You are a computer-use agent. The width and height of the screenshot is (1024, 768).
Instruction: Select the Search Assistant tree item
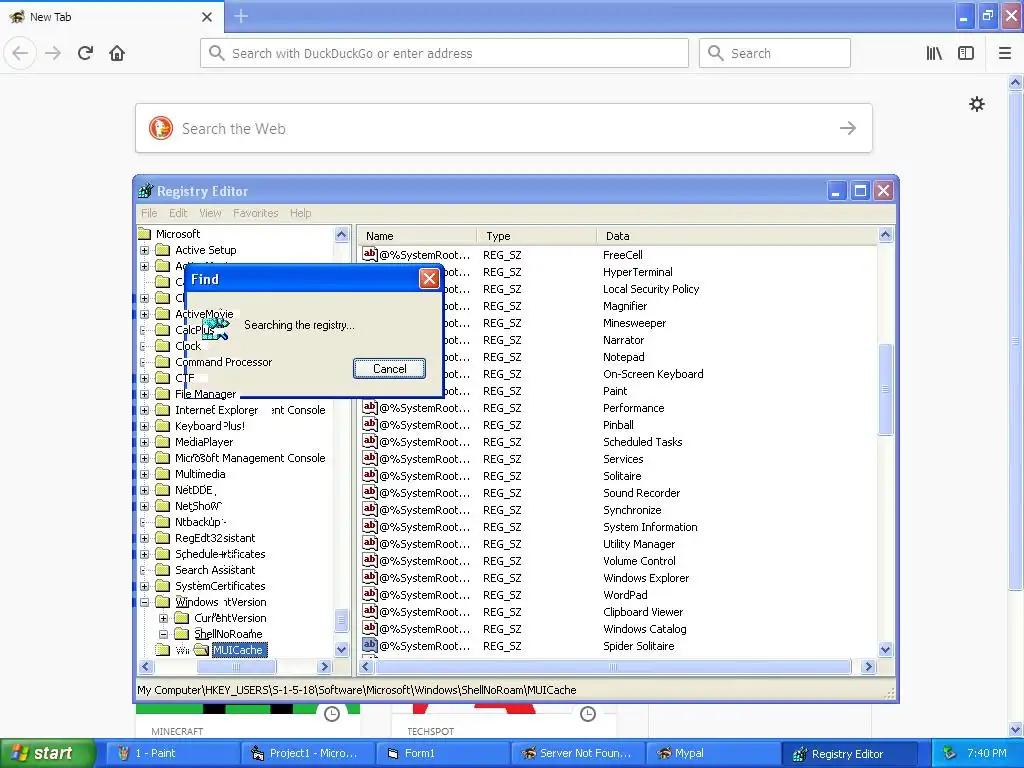pos(215,570)
